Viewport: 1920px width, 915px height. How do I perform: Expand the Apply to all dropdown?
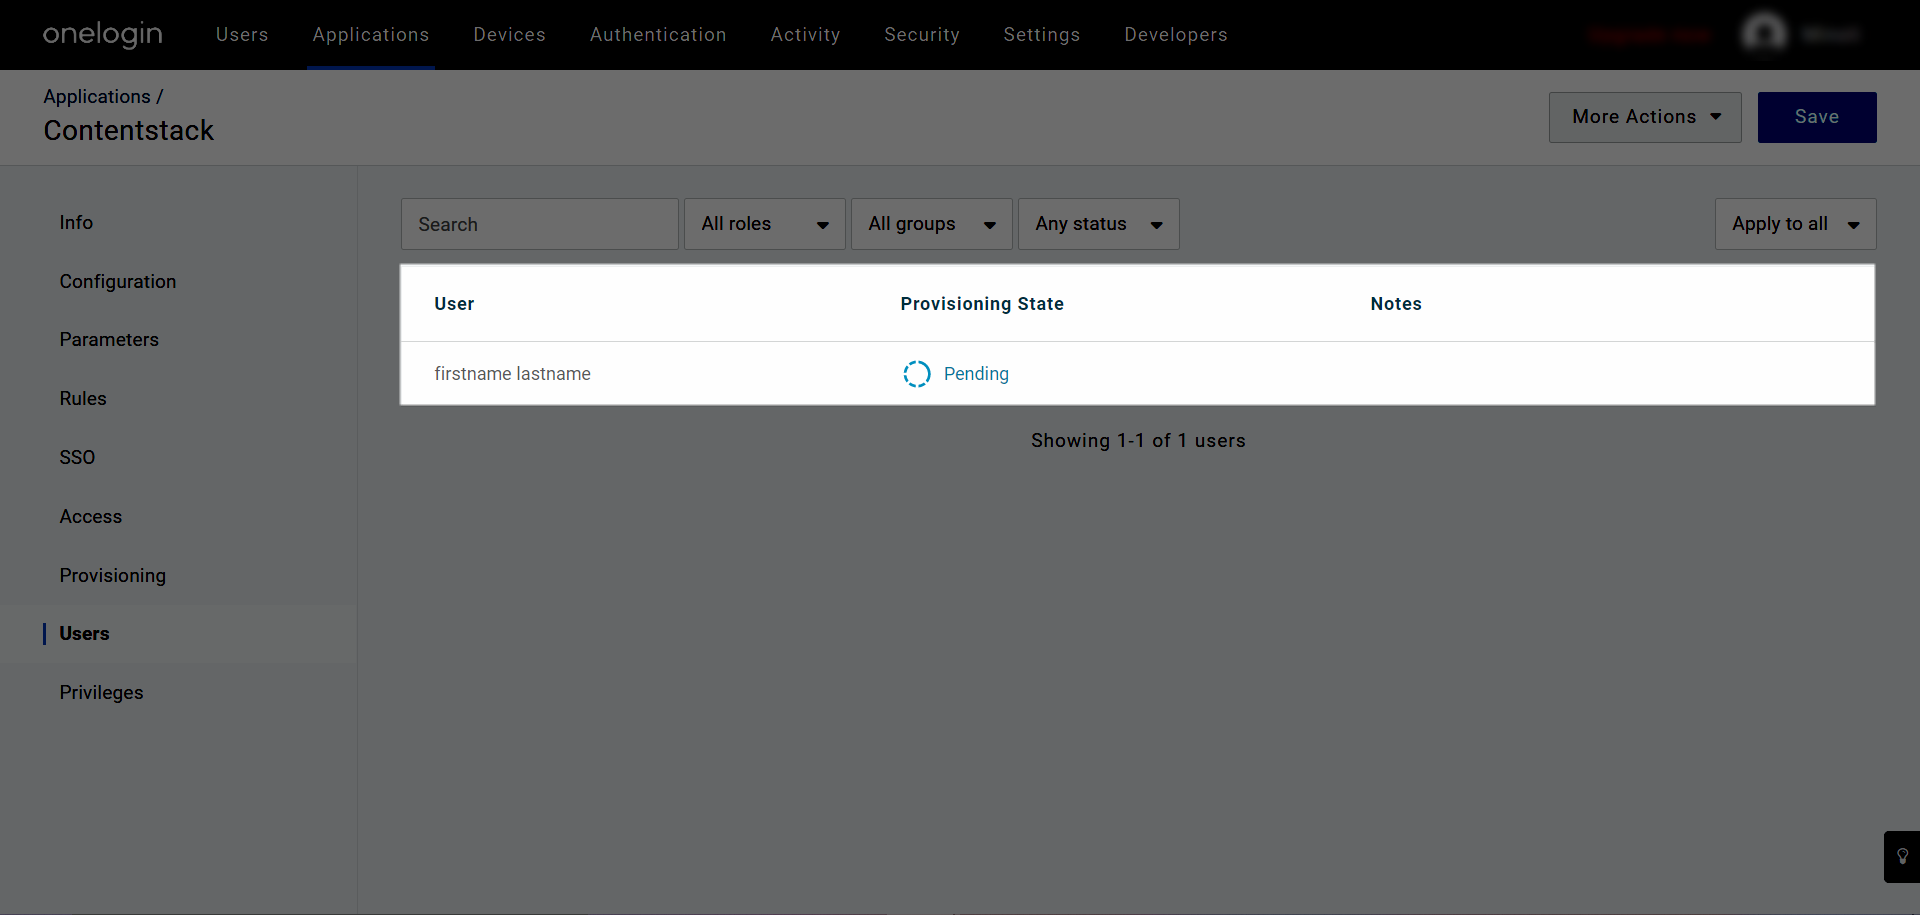click(1796, 224)
